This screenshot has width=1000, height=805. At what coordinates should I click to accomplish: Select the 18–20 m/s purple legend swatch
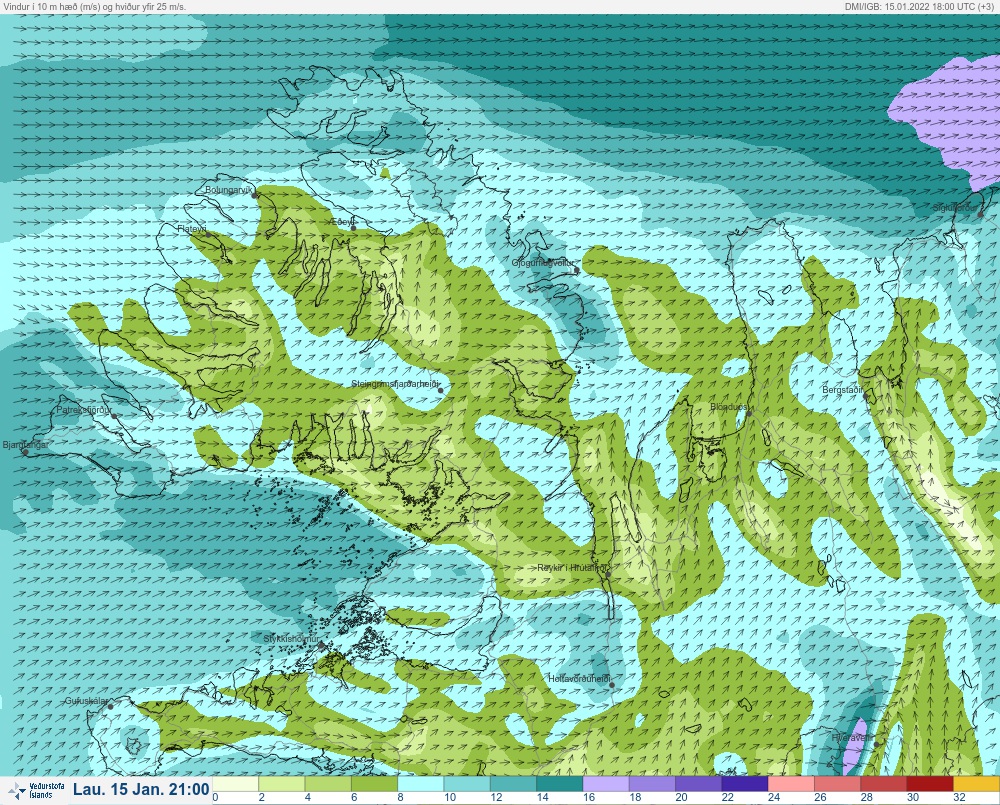[x=652, y=783]
